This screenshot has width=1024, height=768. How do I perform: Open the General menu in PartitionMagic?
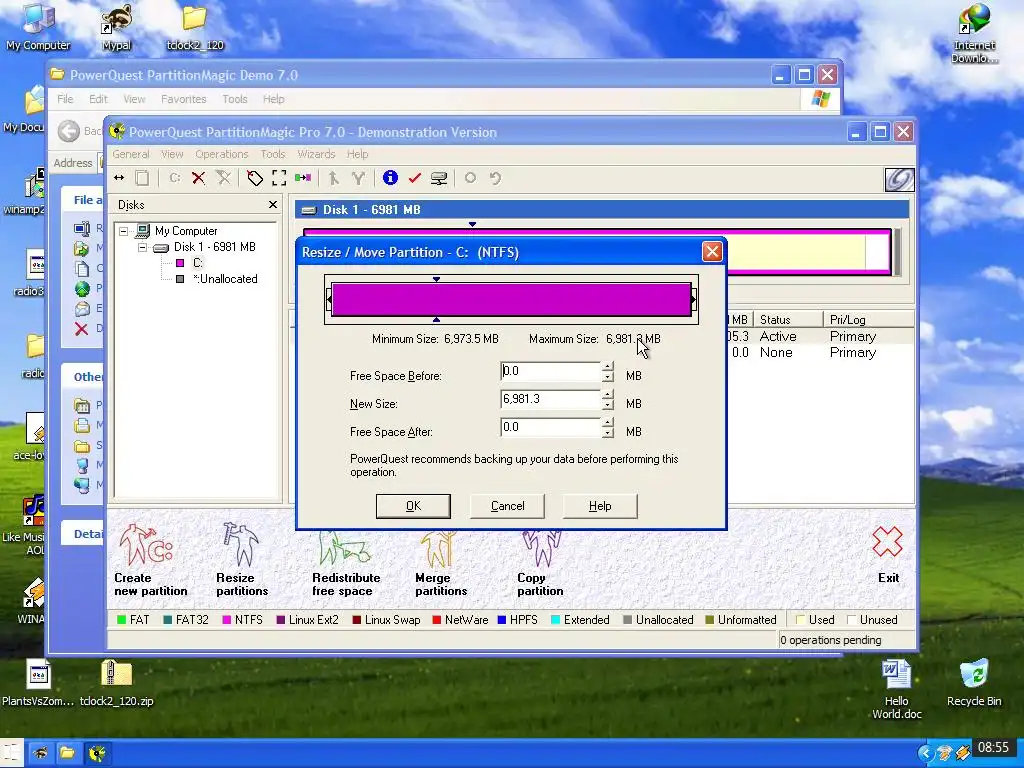[x=131, y=154]
